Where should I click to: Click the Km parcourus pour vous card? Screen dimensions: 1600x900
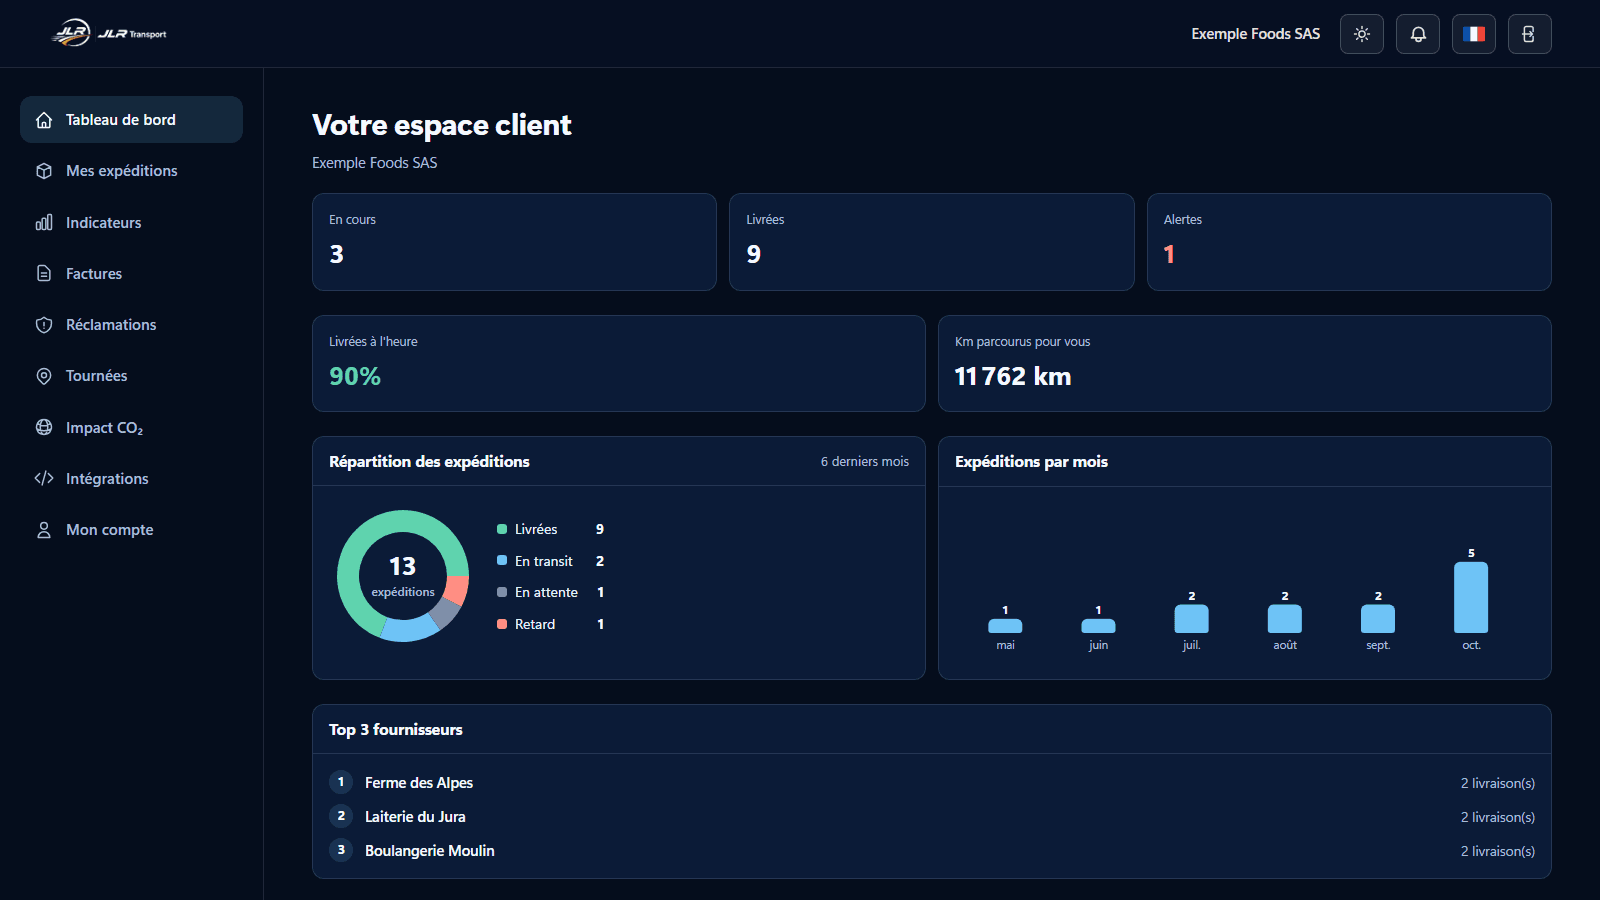[1245, 363]
